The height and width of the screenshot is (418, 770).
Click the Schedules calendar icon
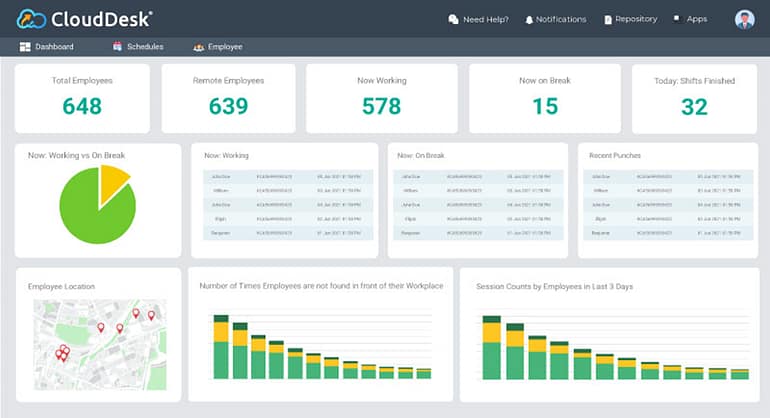point(117,47)
